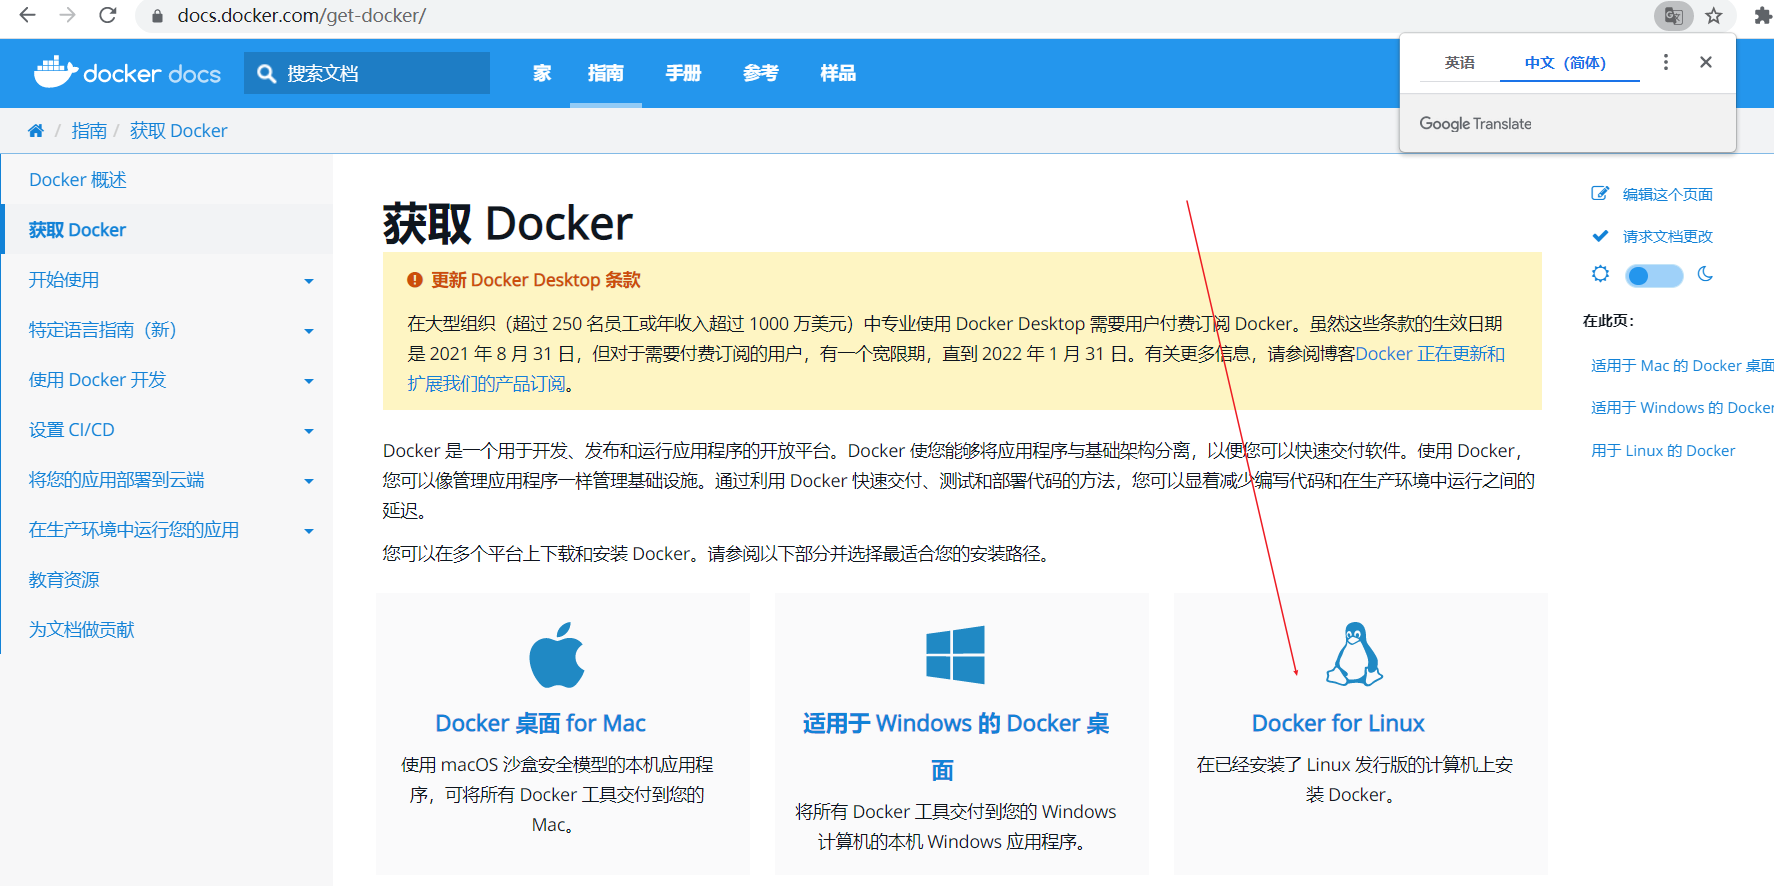
Task: Select the 英语 tab in translate popup
Action: click(x=1460, y=62)
